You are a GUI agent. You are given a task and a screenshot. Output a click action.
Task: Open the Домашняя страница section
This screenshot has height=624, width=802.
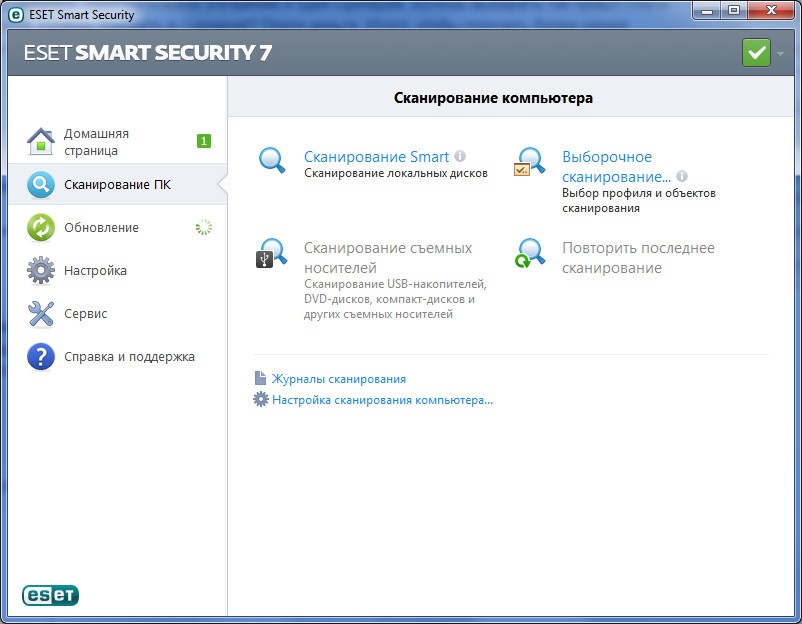(x=96, y=142)
